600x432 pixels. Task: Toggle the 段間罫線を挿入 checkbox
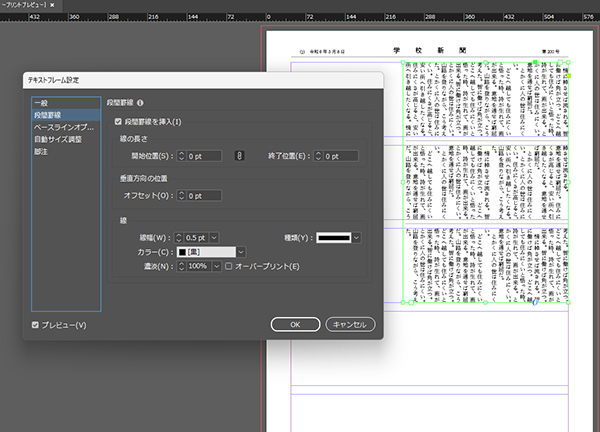tap(118, 122)
